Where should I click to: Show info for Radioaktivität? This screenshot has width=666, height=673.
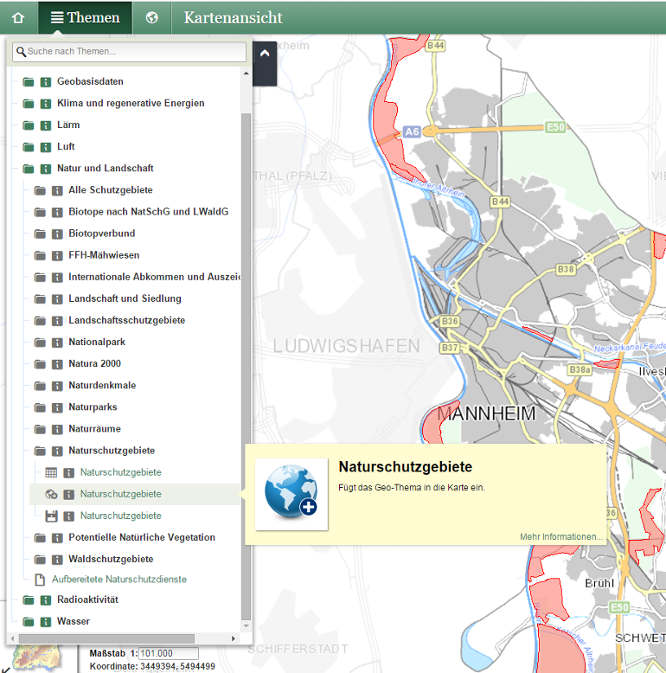[x=45, y=600]
